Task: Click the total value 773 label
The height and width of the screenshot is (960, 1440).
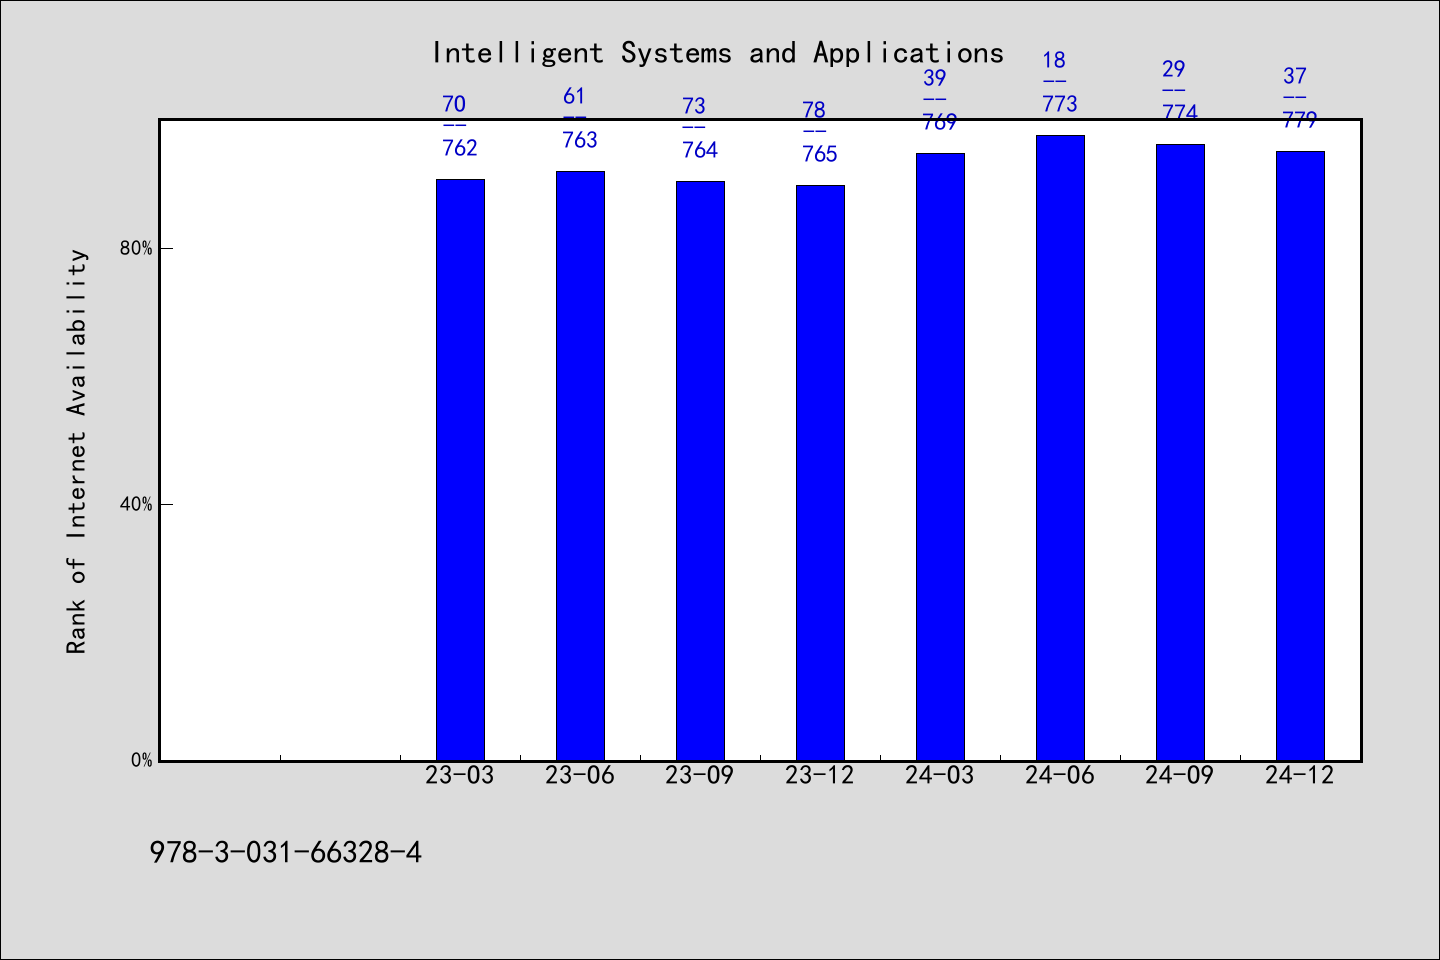Action: click(x=1060, y=104)
